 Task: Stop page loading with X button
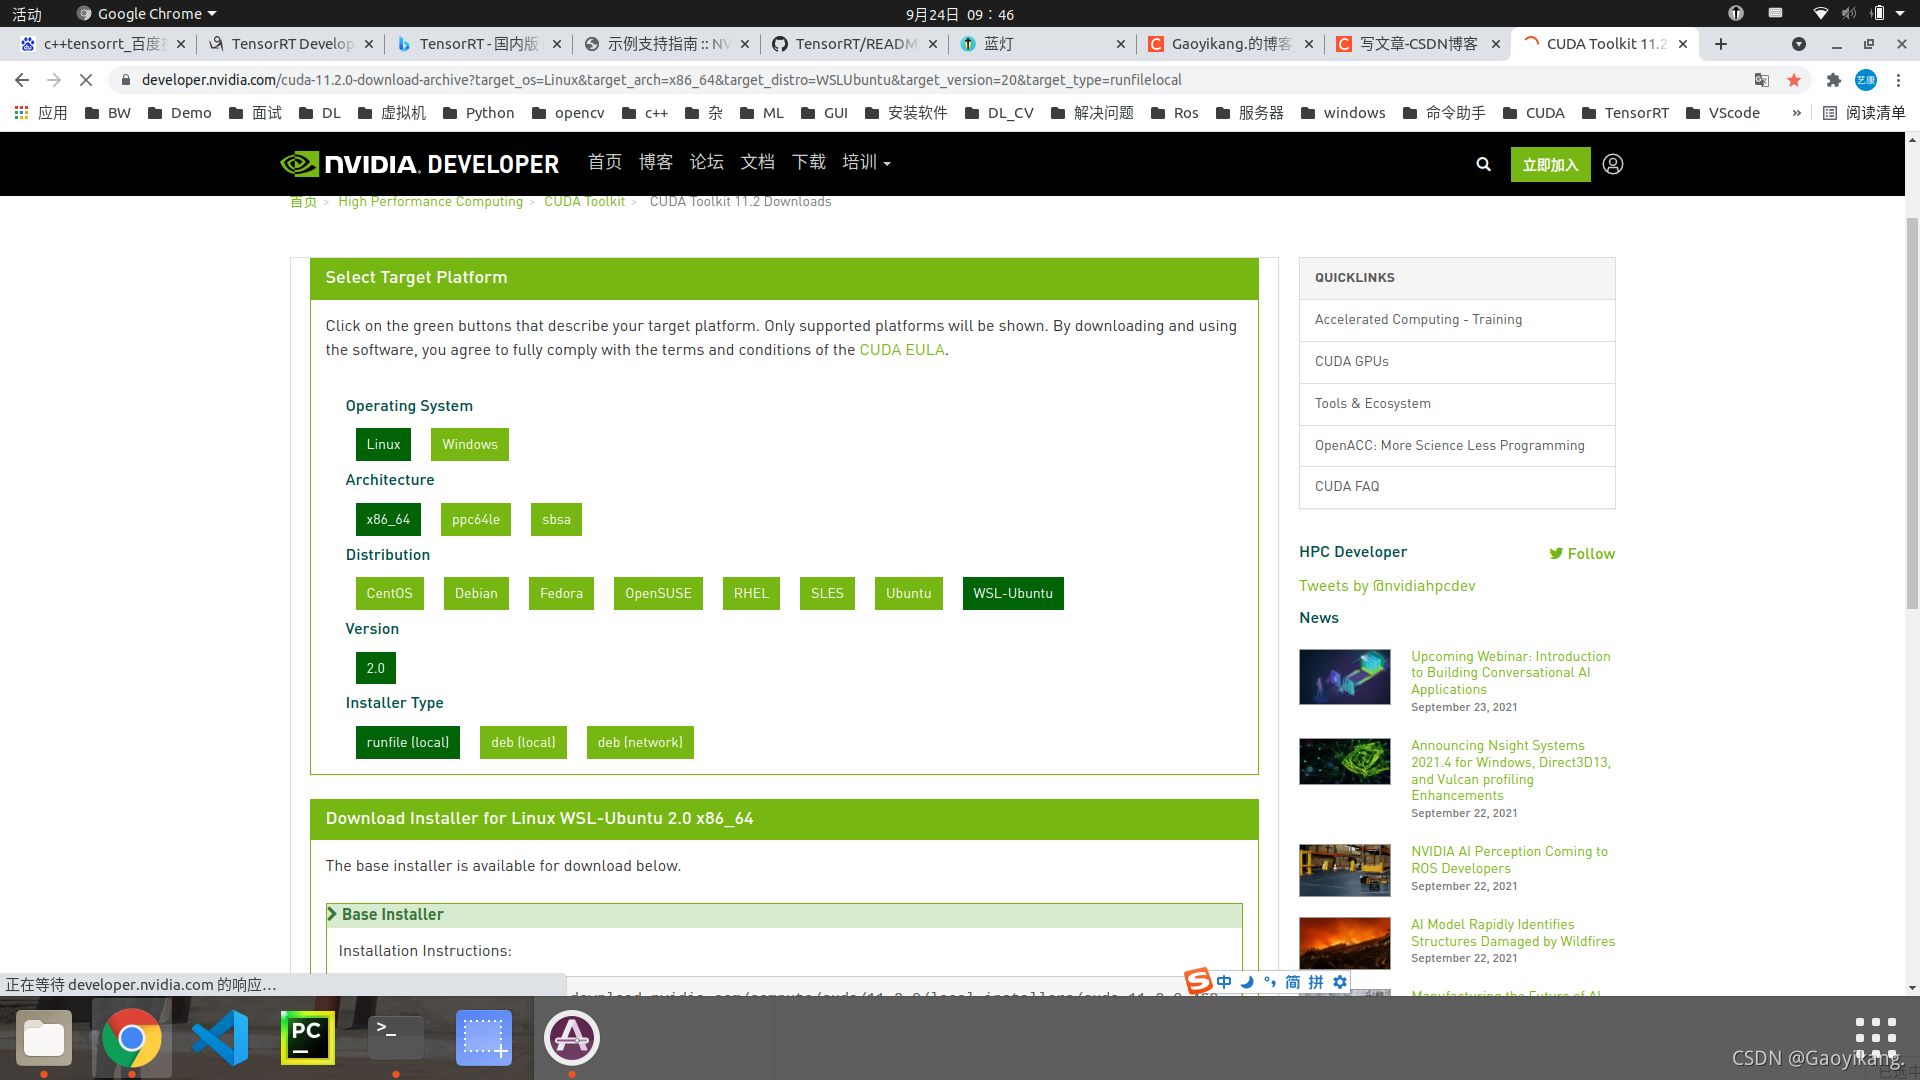86,80
